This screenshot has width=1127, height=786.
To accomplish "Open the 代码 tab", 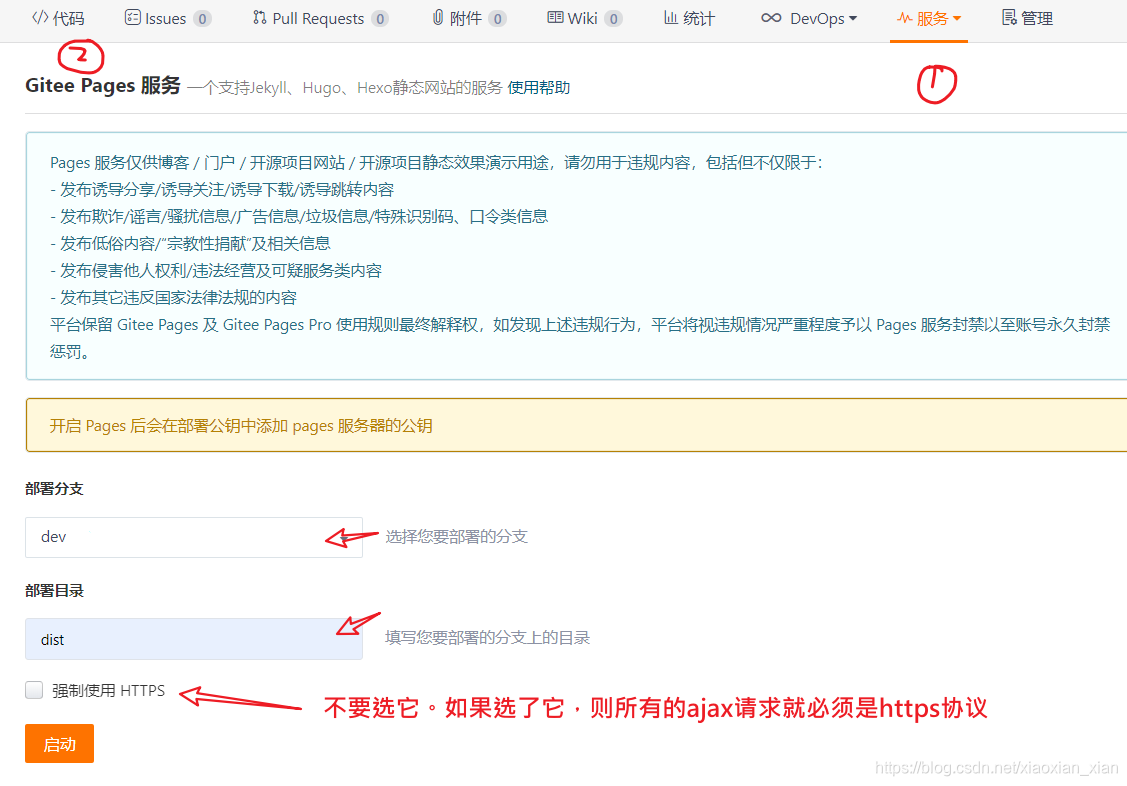I will 58,19.
